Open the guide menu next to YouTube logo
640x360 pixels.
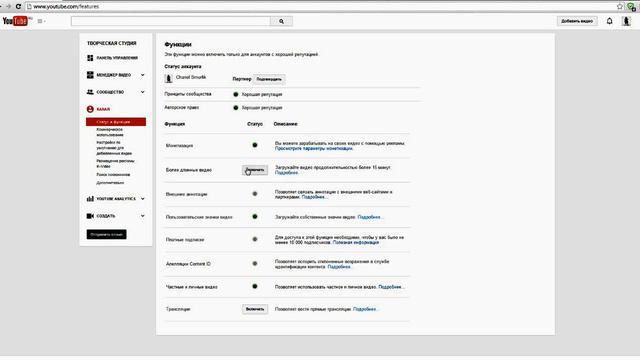click(x=41, y=21)
